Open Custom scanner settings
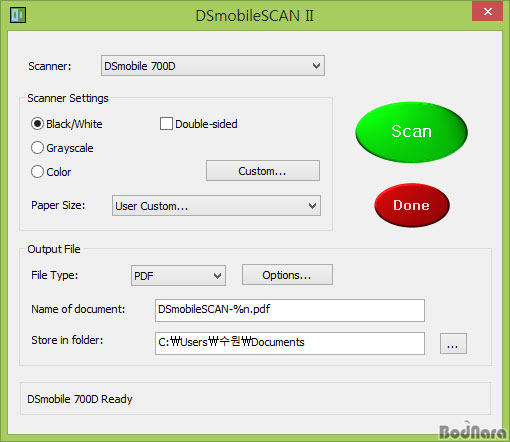510x442 pixels. [263, 171]
